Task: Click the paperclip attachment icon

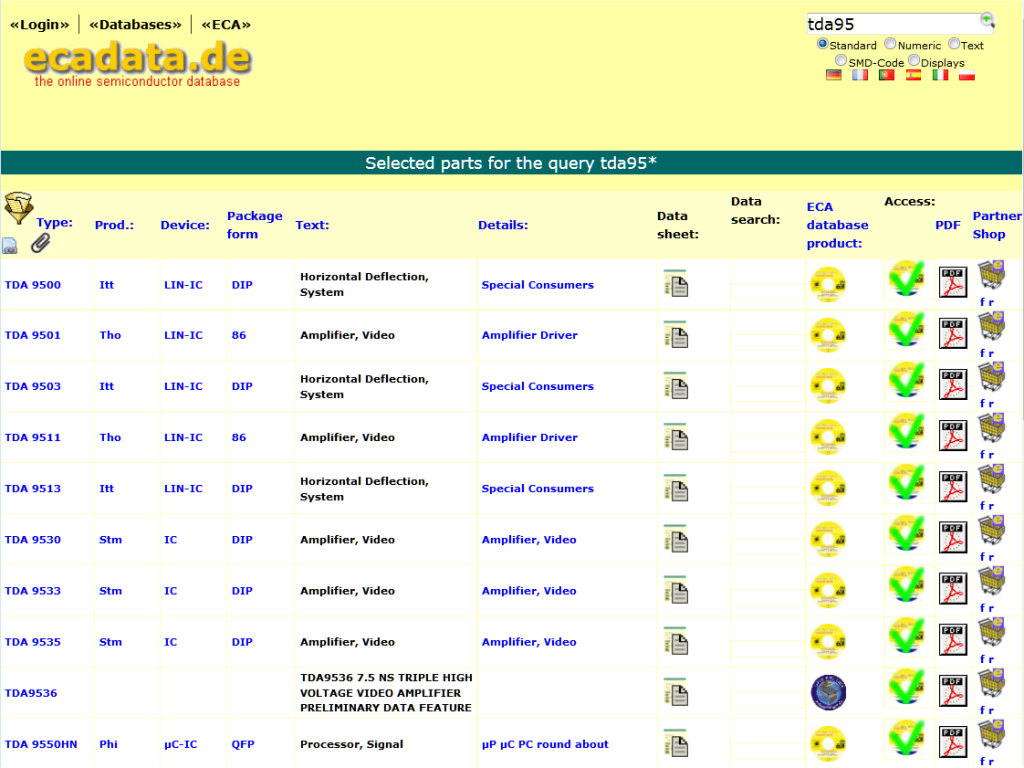Action: 40,244
